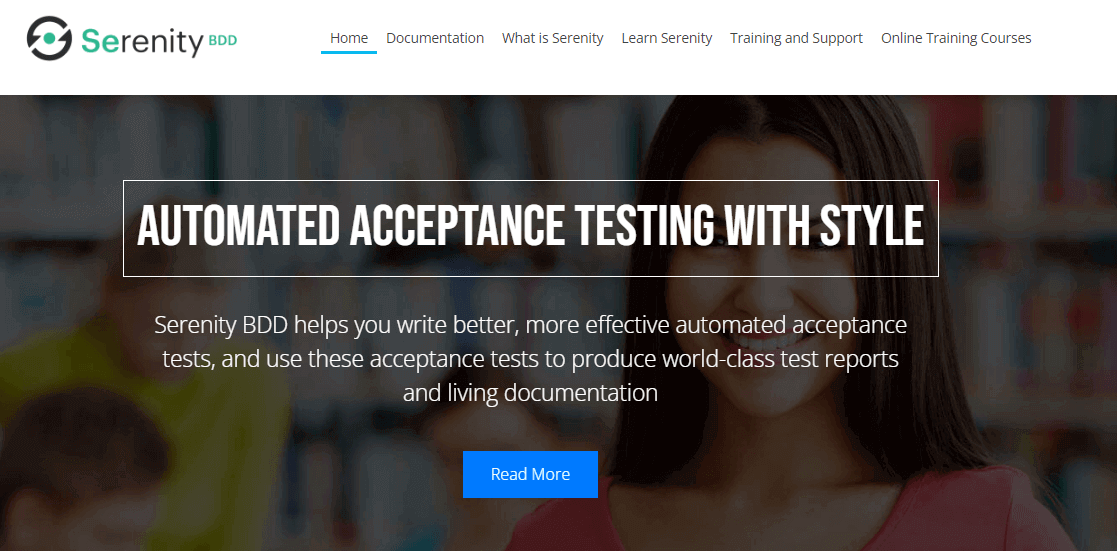Click the Serenity circular arrows logo icon
Image resolution: width=1117 pixels, height=551 pixels.
point(49,38)
